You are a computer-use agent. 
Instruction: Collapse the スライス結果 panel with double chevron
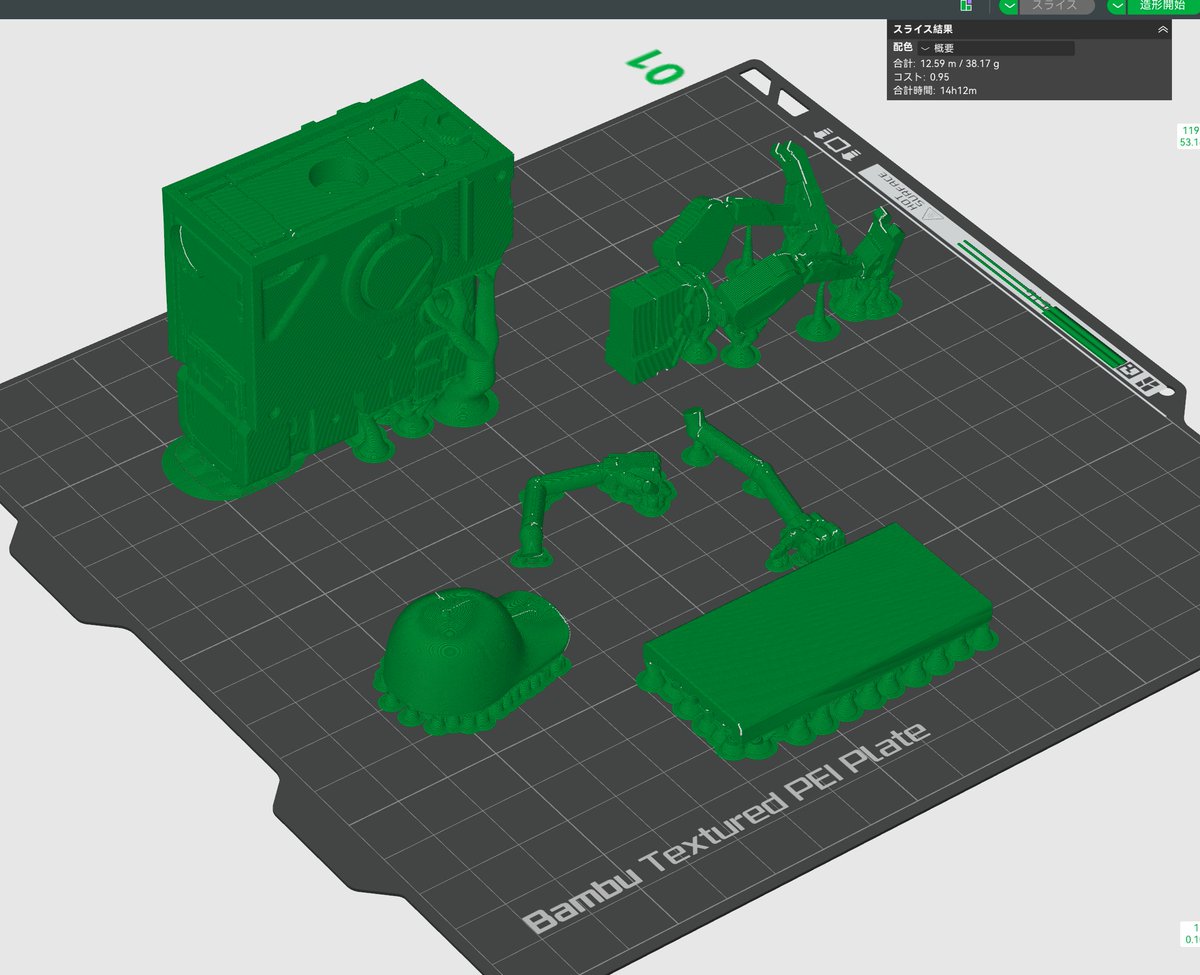(1162, 30)
